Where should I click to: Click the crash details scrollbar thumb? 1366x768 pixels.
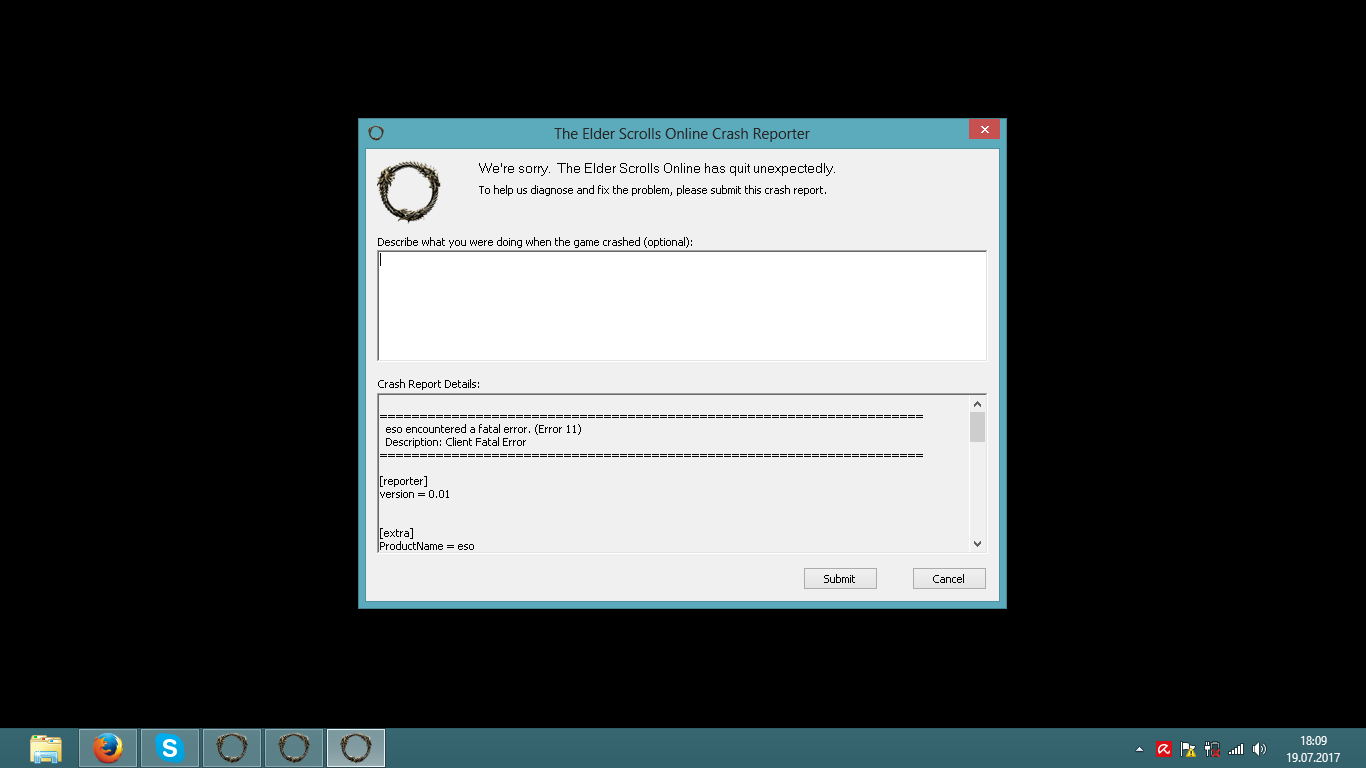pos(978,426)
